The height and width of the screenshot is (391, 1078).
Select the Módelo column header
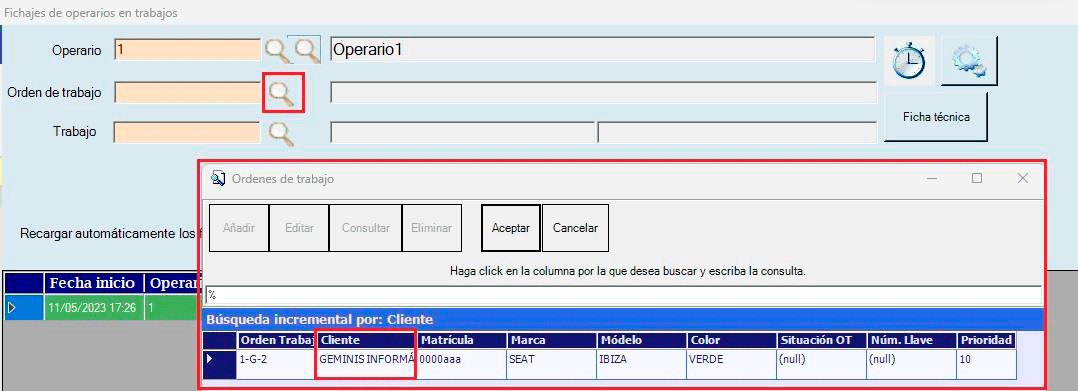(641, 340)
